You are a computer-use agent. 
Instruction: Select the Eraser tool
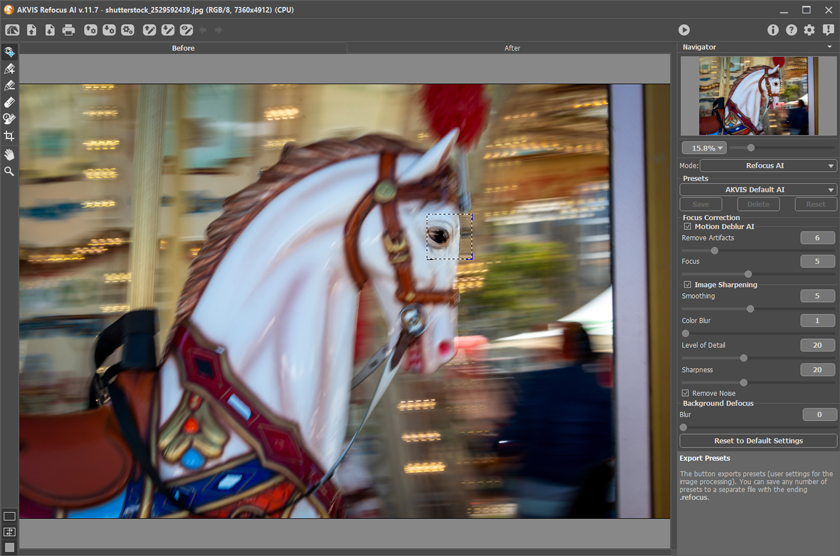coord(9,102)
